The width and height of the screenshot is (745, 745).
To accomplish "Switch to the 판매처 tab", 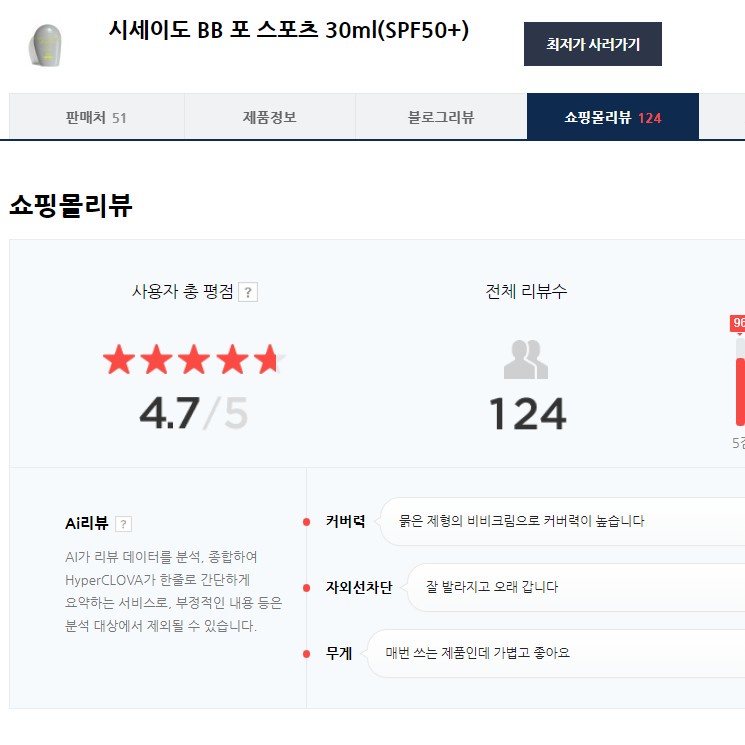I will point(96,117).
